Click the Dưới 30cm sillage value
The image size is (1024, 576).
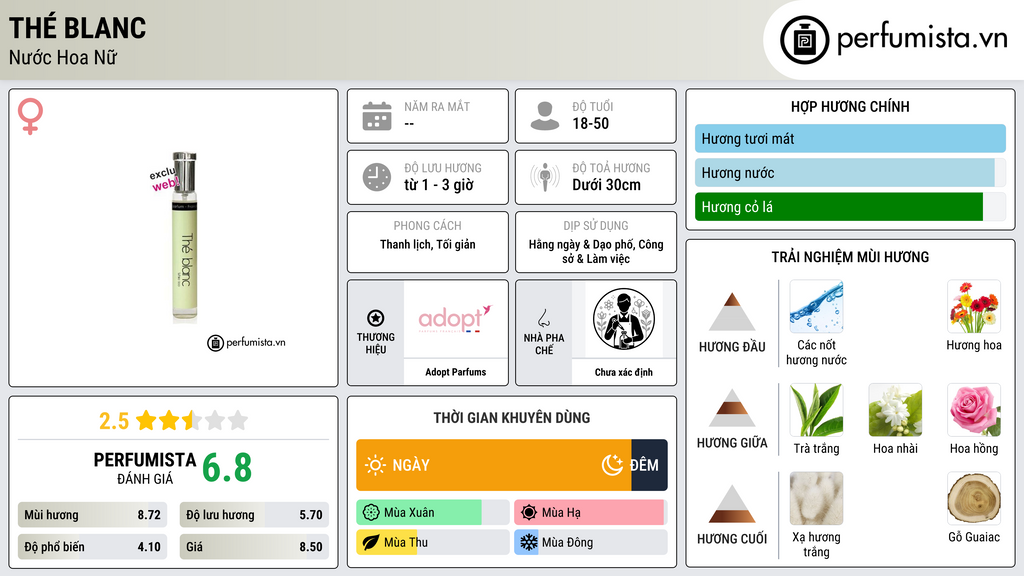pos(606,185)
